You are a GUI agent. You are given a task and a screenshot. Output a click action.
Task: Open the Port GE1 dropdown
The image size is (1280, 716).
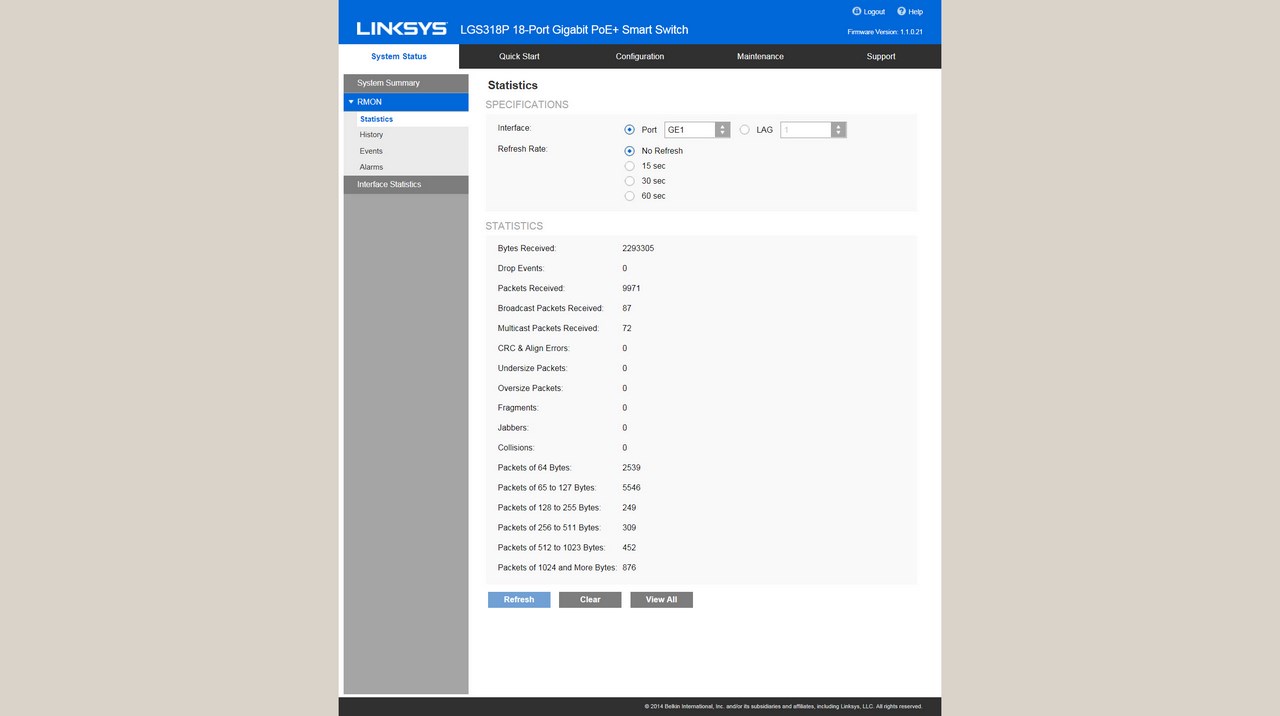pyautogui.click(x=697, y=130)
